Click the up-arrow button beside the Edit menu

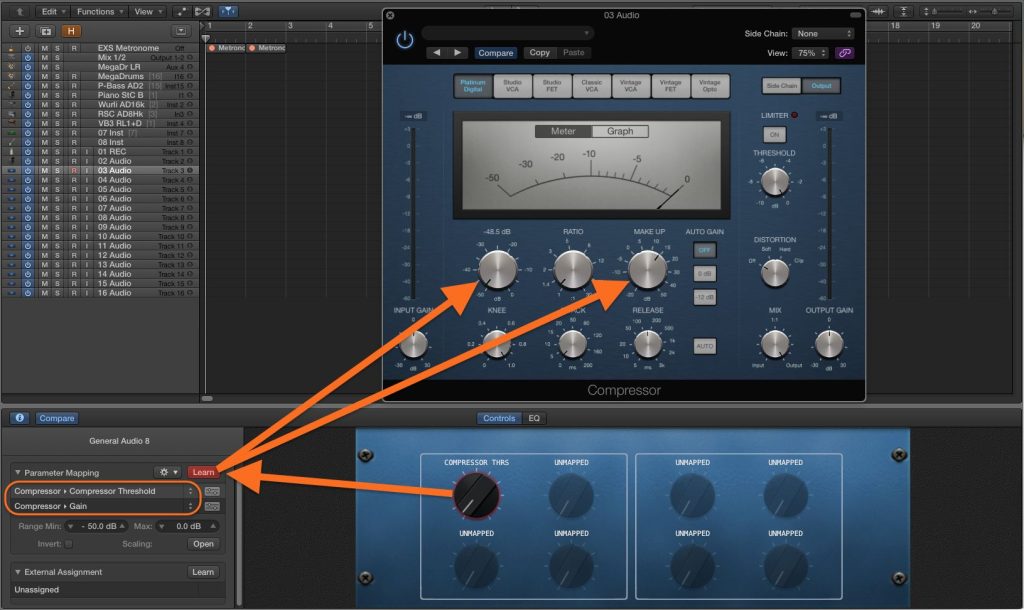(x=20, y=11)
